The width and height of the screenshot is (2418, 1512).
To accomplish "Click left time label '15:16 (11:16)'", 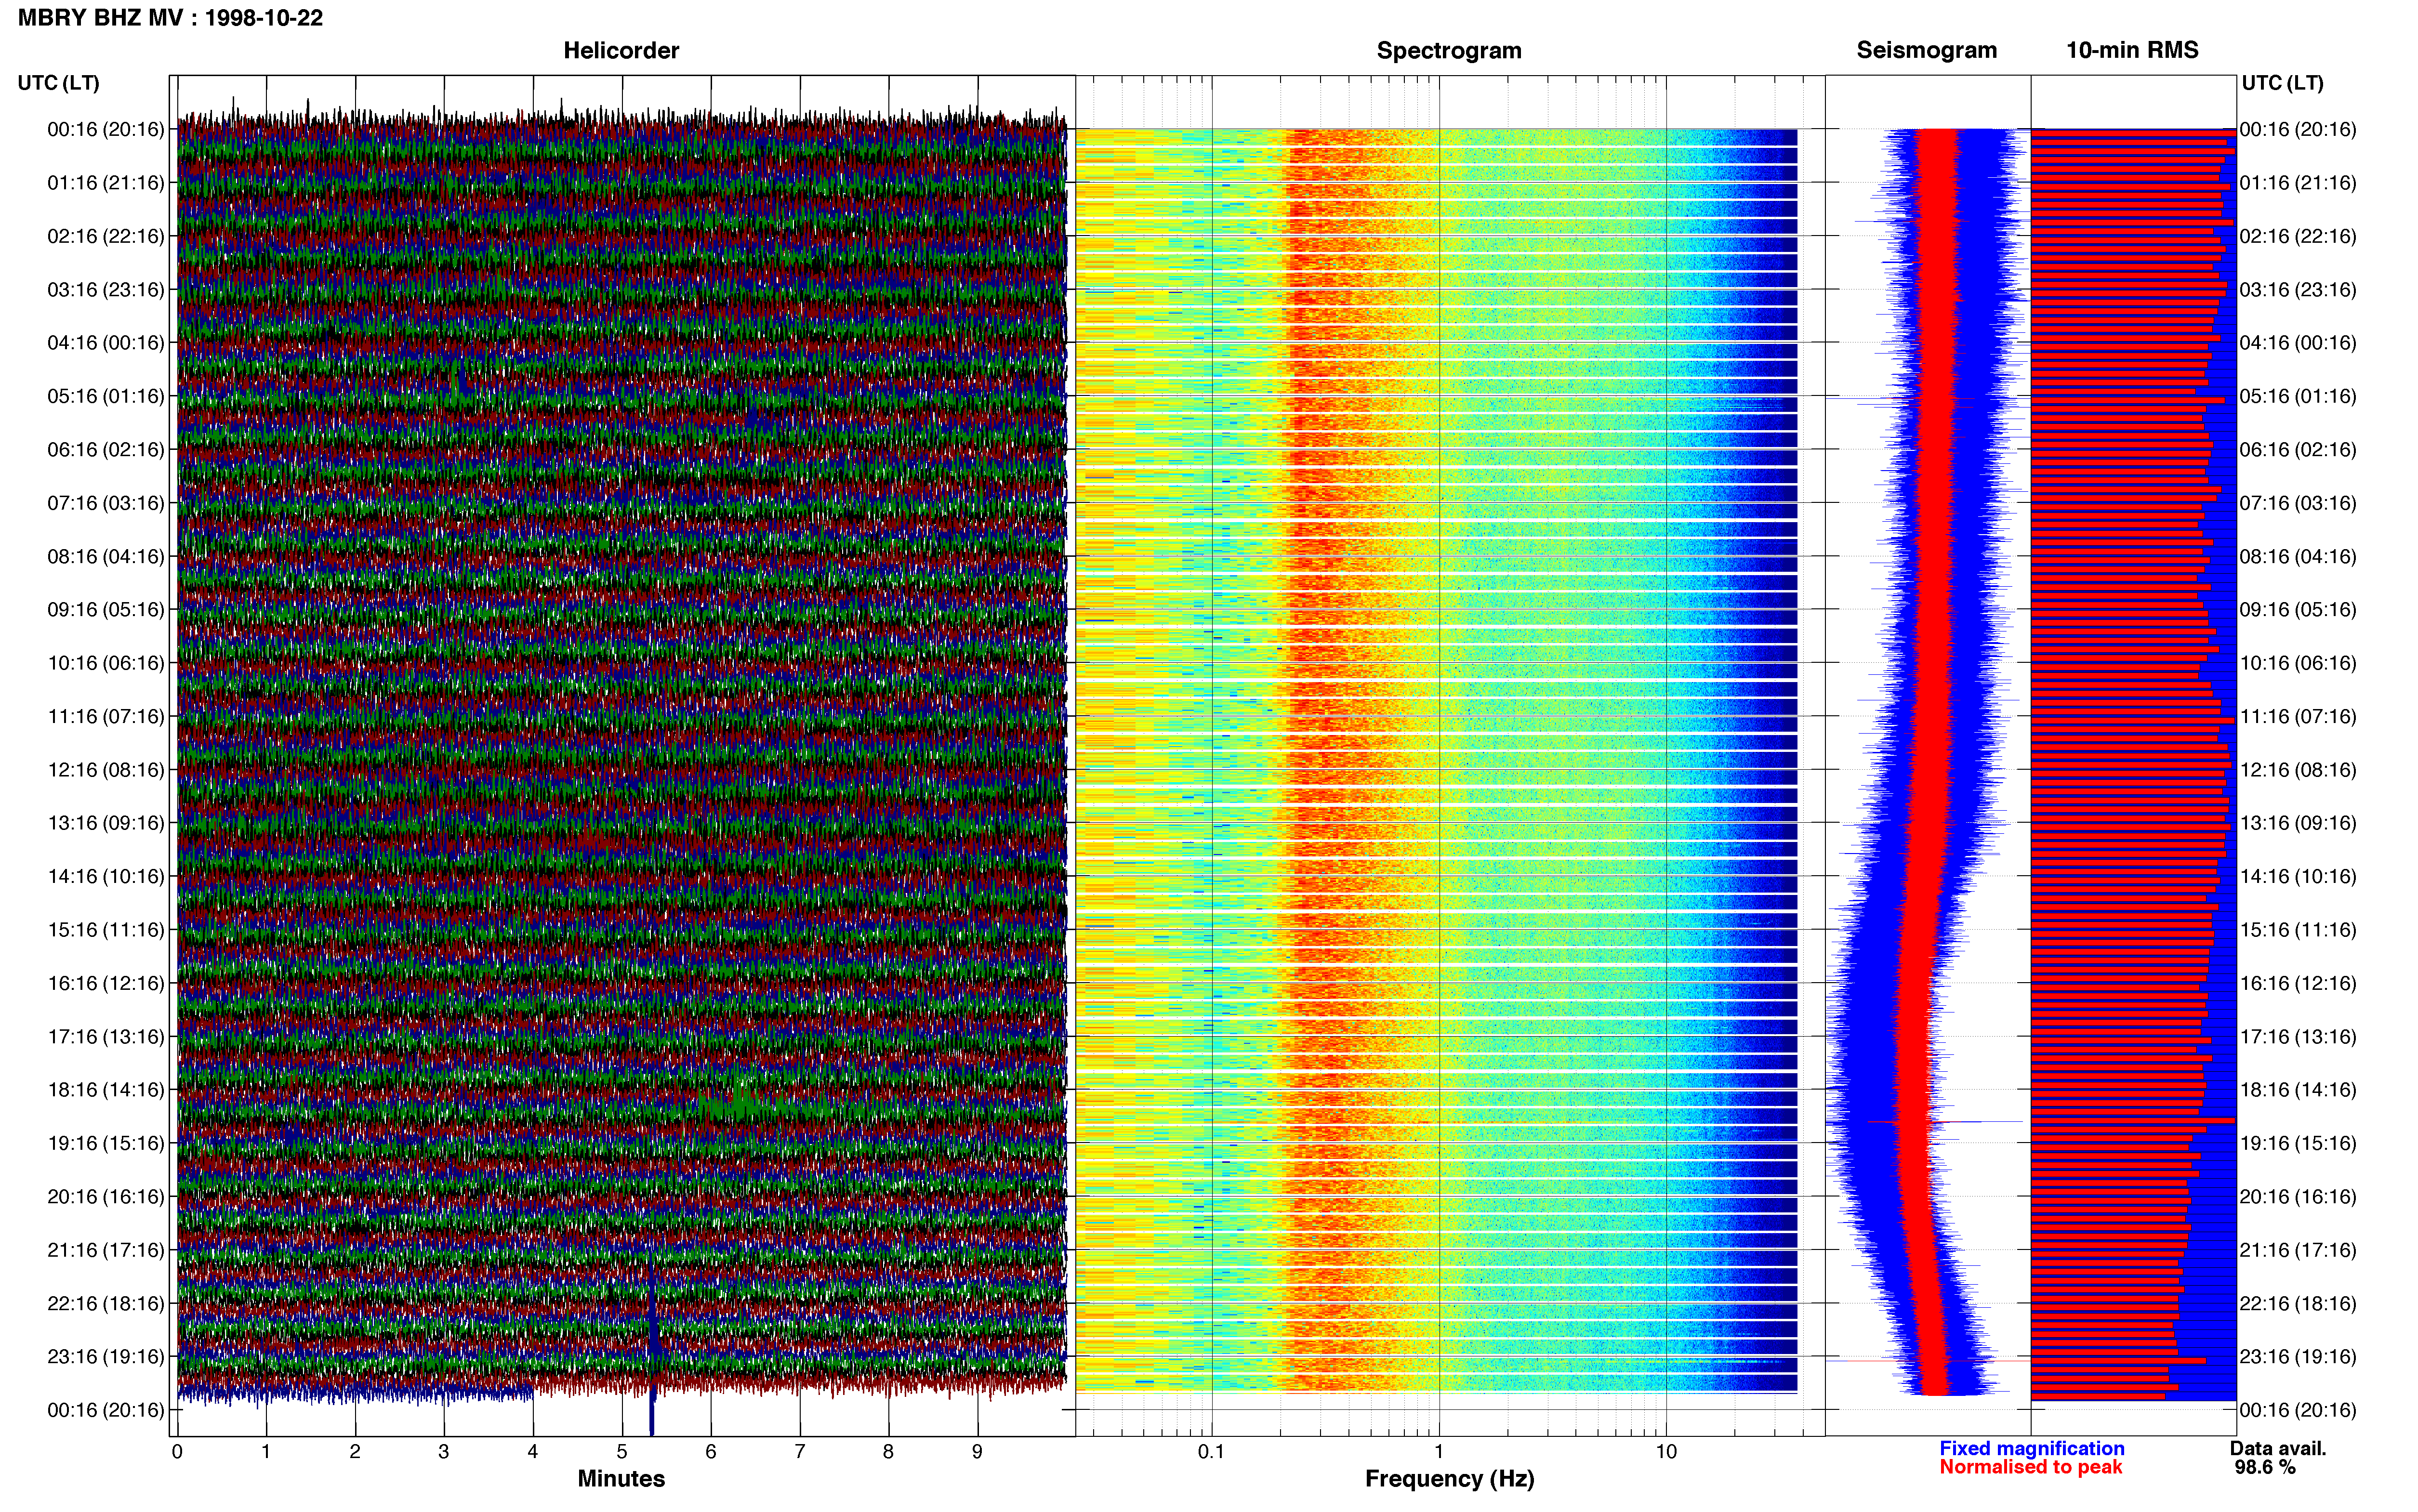I will pyautogui.click(x=106, y=930).
